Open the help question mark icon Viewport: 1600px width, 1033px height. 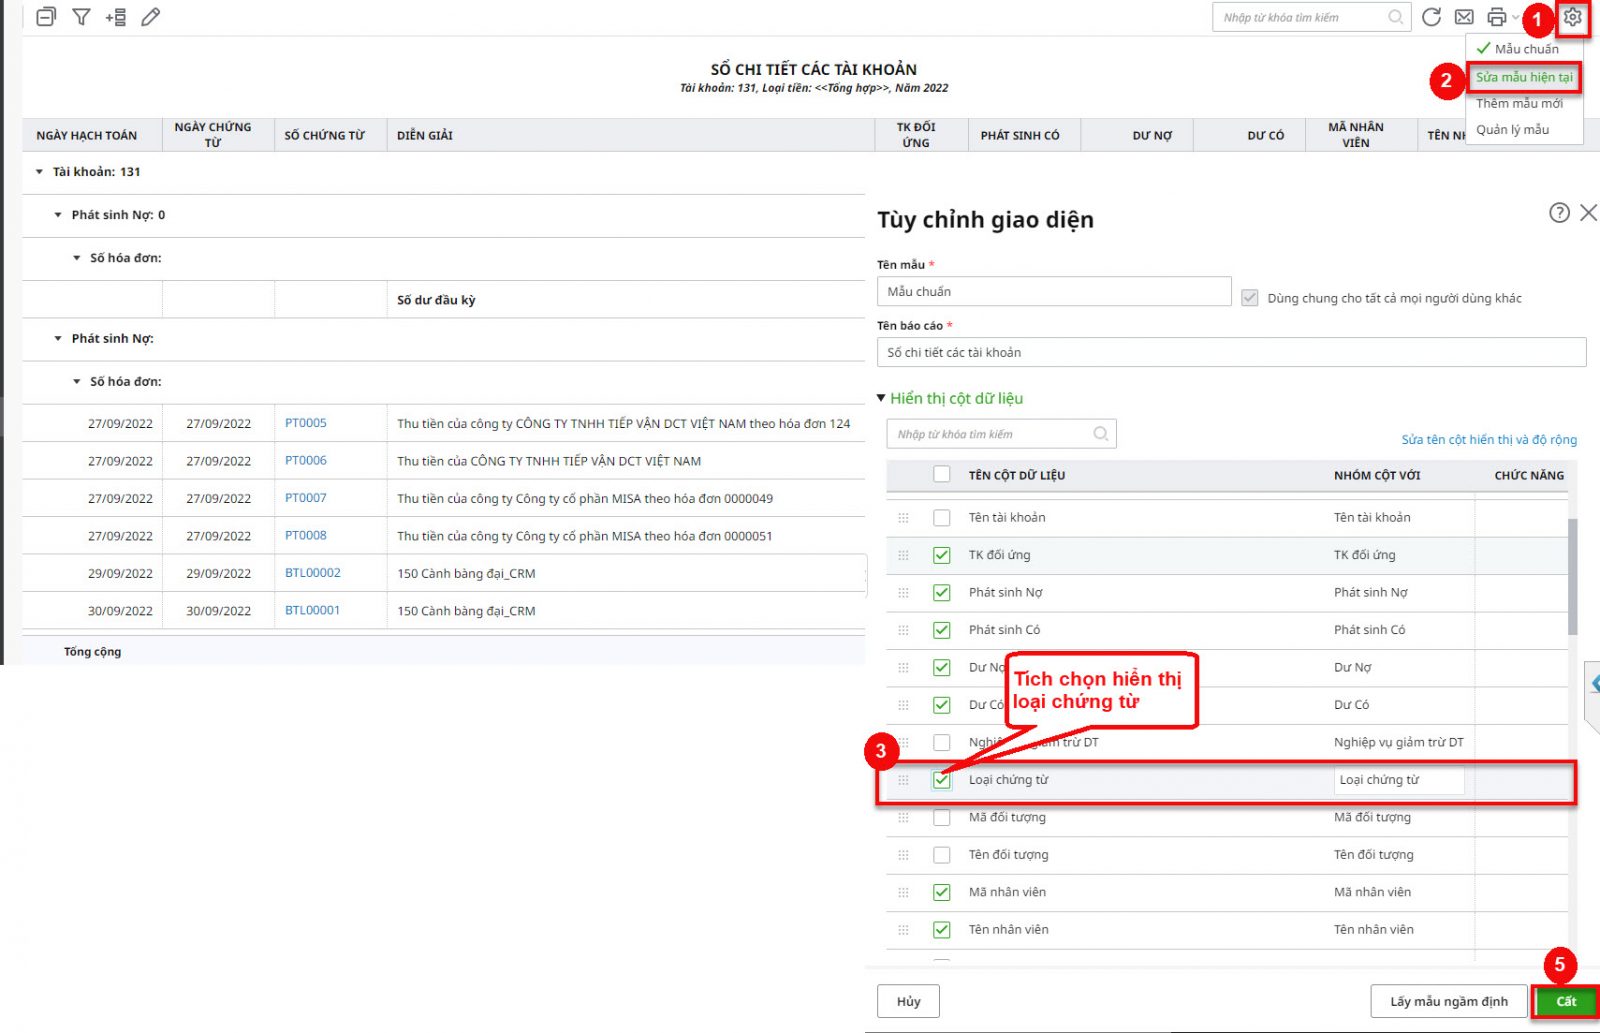point(1558,212)
